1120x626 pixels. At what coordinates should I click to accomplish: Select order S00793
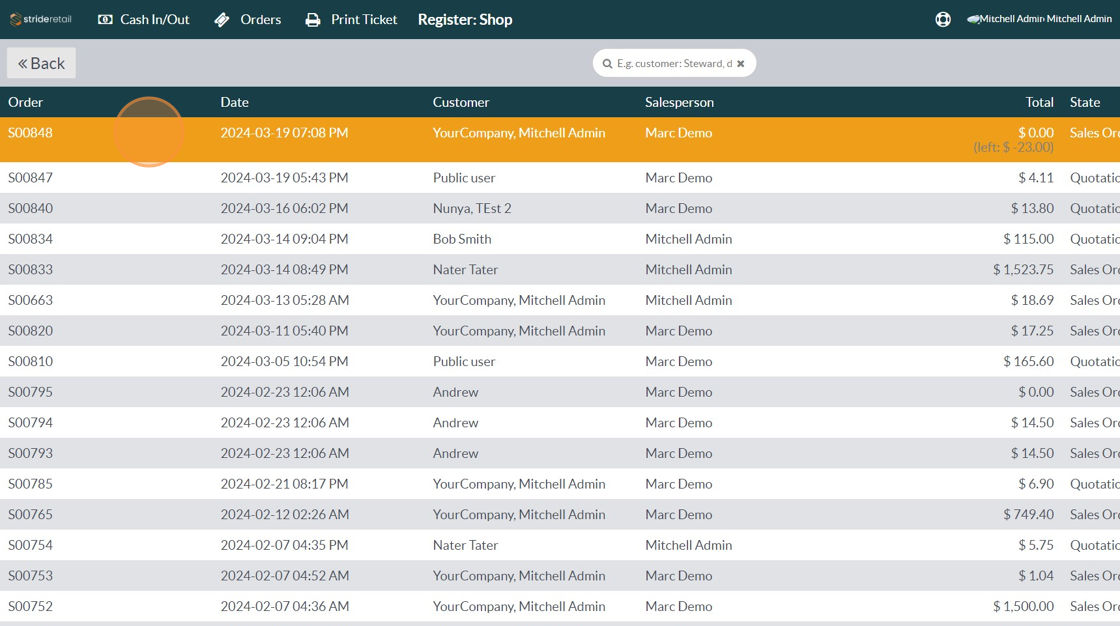pos(560,453)
